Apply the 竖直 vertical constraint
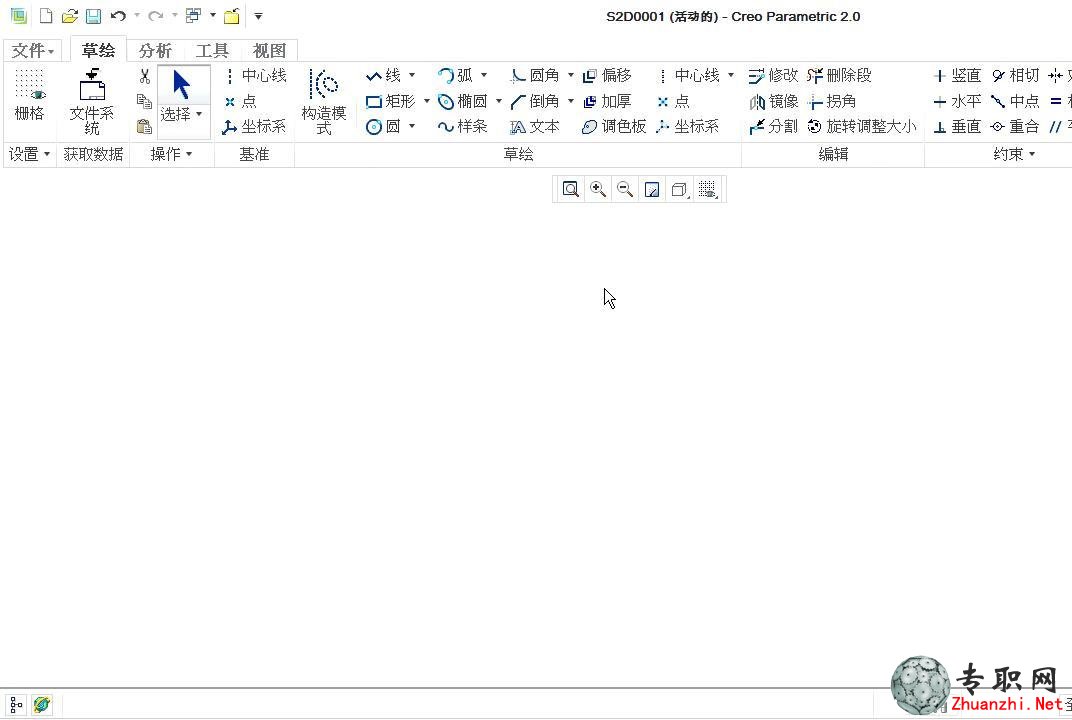The width and height of the screenshot is (1072, 720). tap(957, 75)
